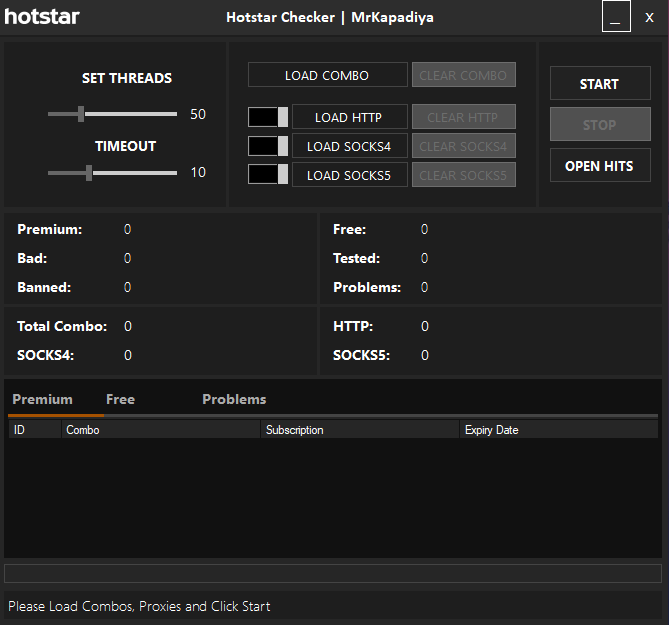Click the SOCKS5: count label
Image resolution: width=669 pixels, height=625 pixels.
coord(361,355)
